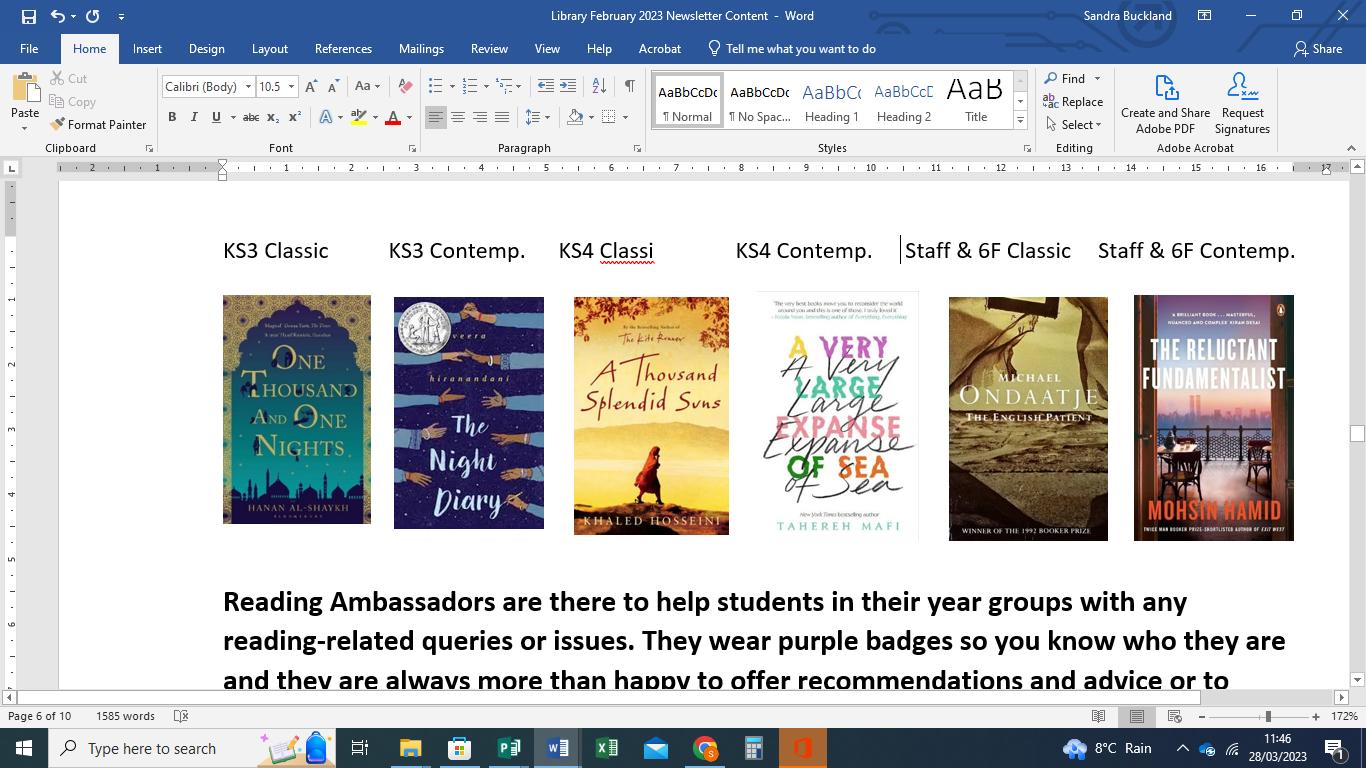Apply subscript formatting

point(274,117)
